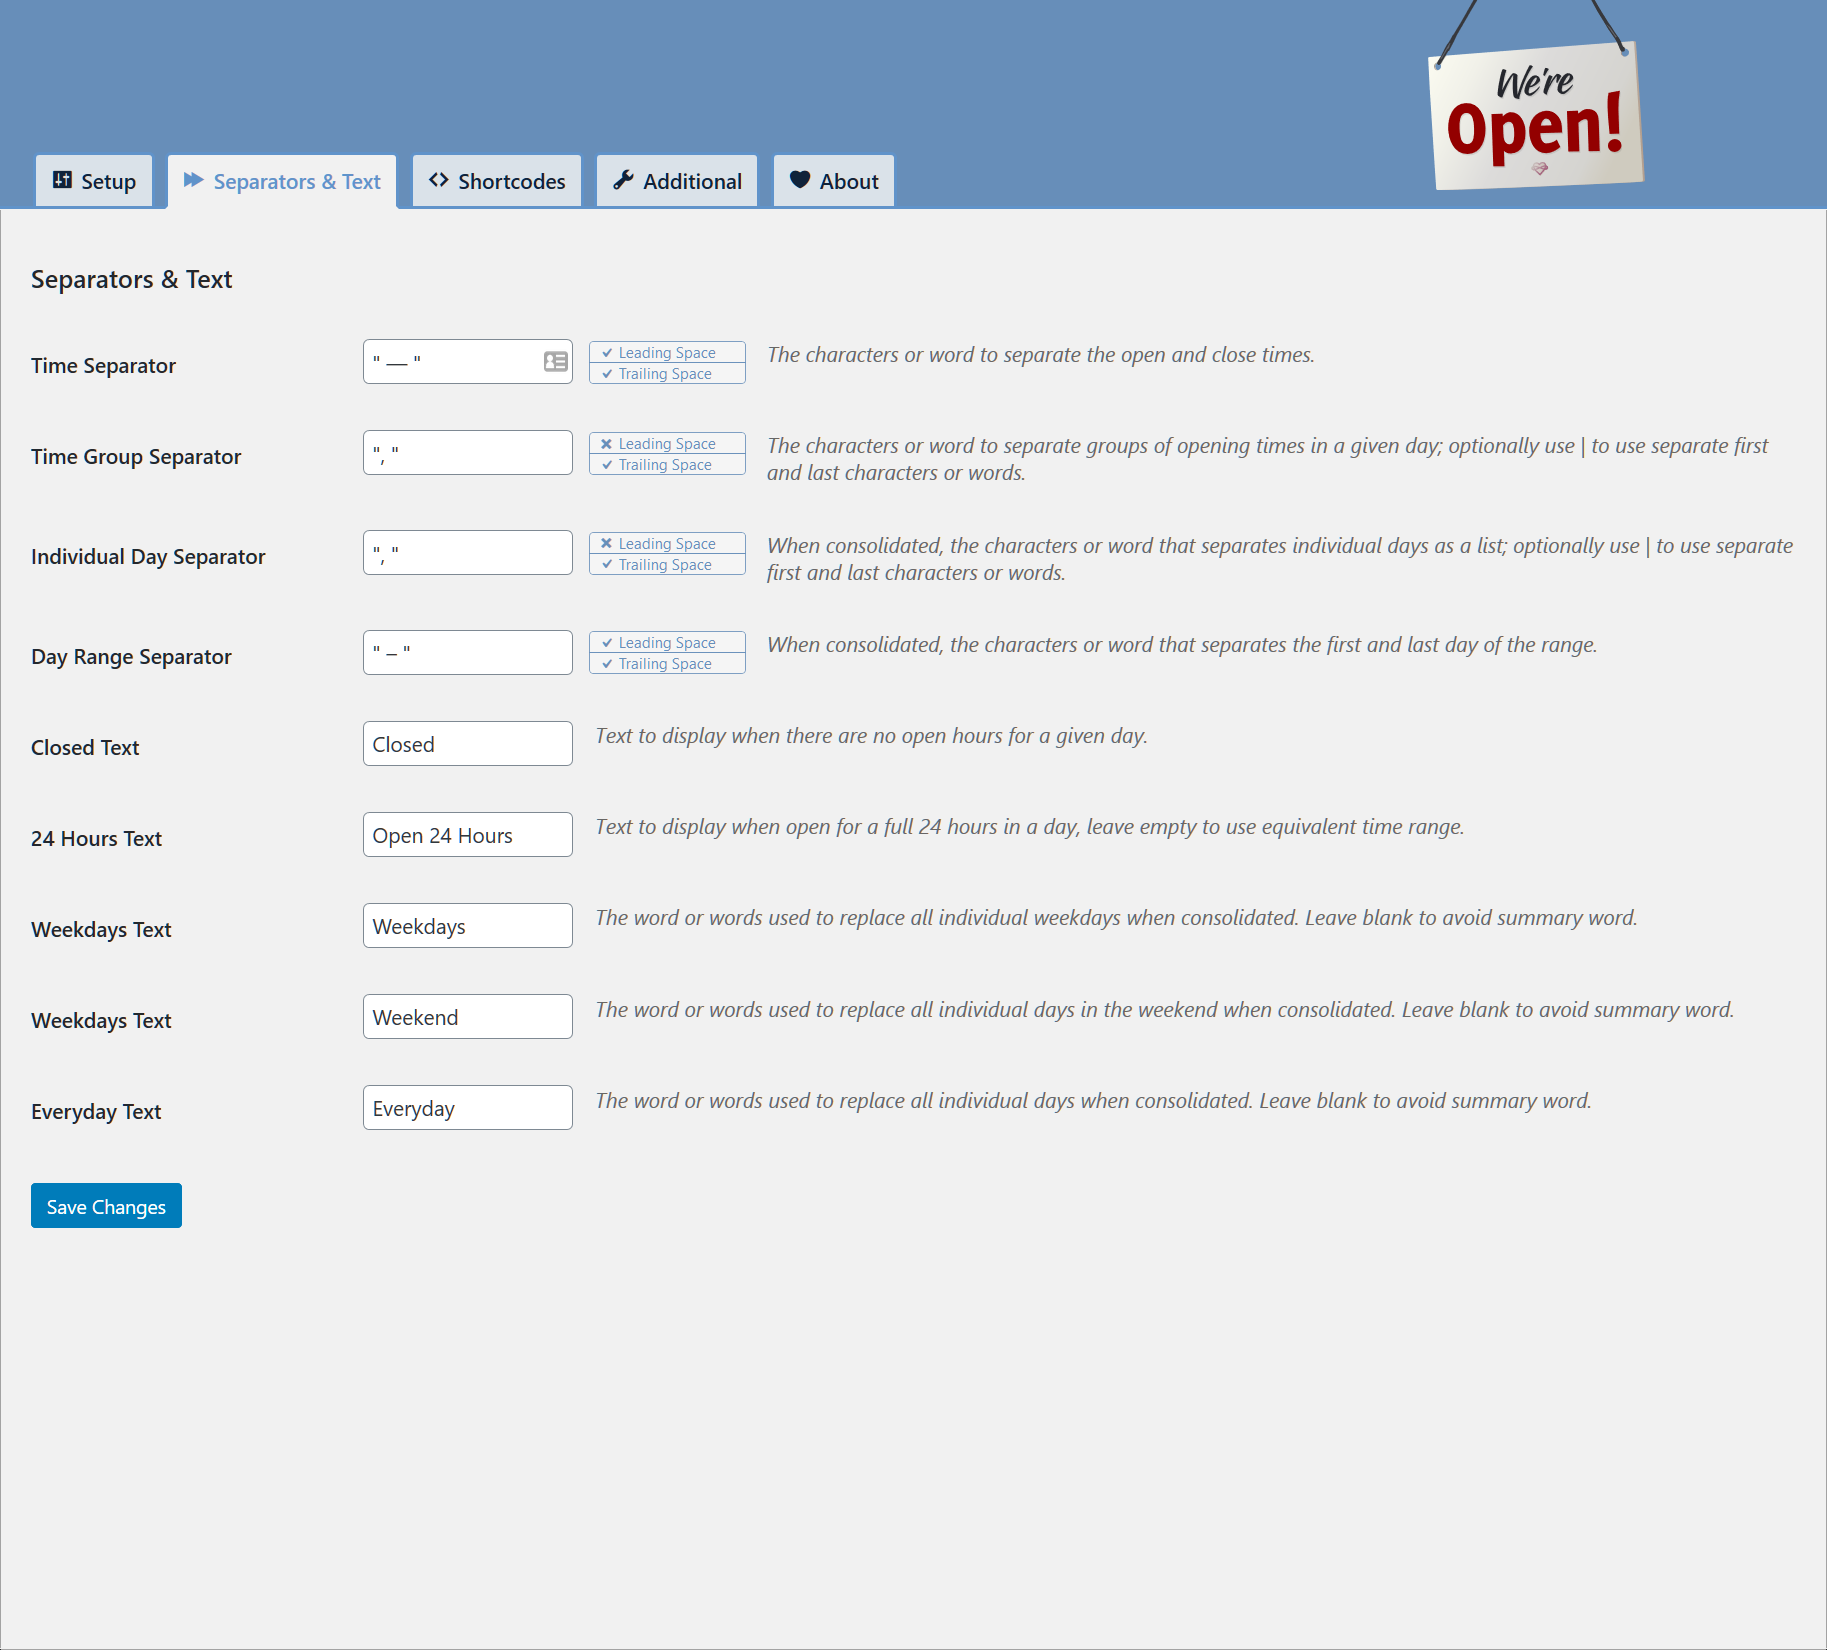The width and height of the screenshot is (1827, 1650).
Task: Click the description about separating individual days as list
Action: (1280, 559)
